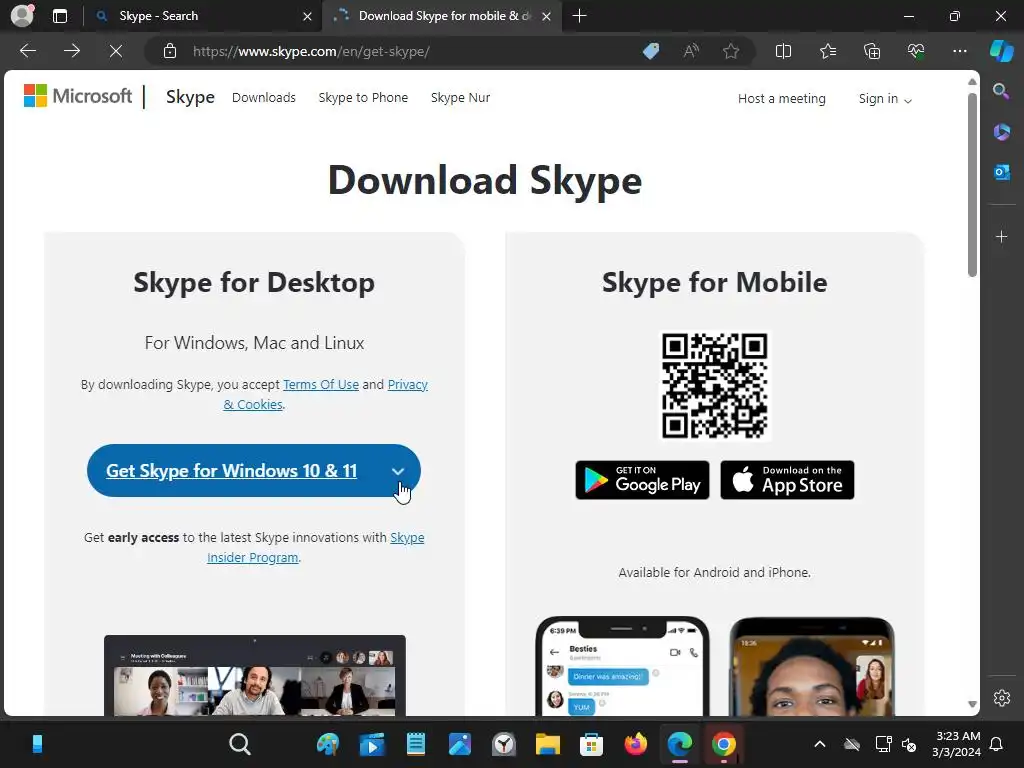Open sidebar settings gear
1024x768 pixels.
click(x=1002, y=698)
